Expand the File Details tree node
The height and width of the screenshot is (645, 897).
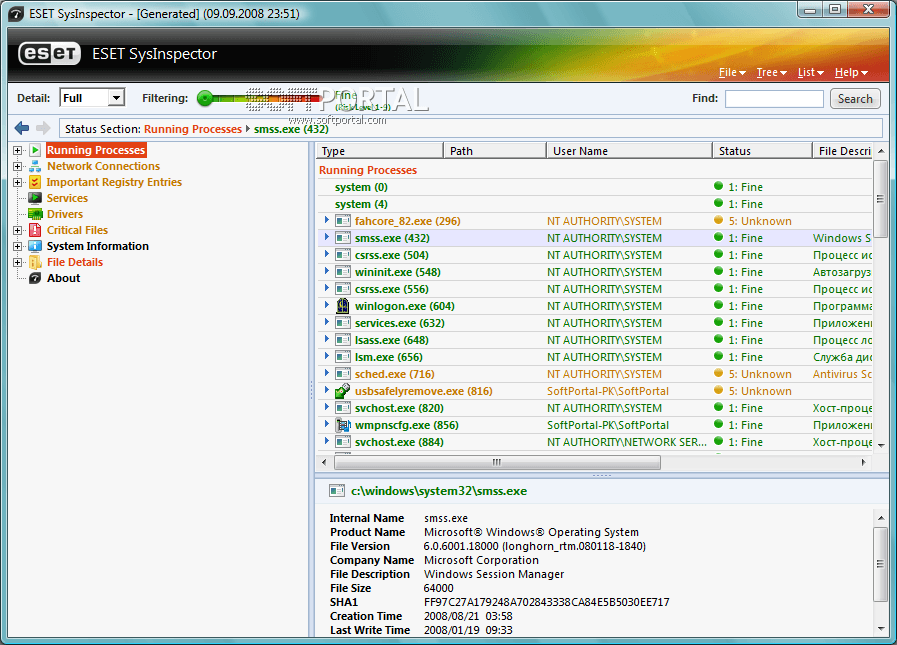18,263
